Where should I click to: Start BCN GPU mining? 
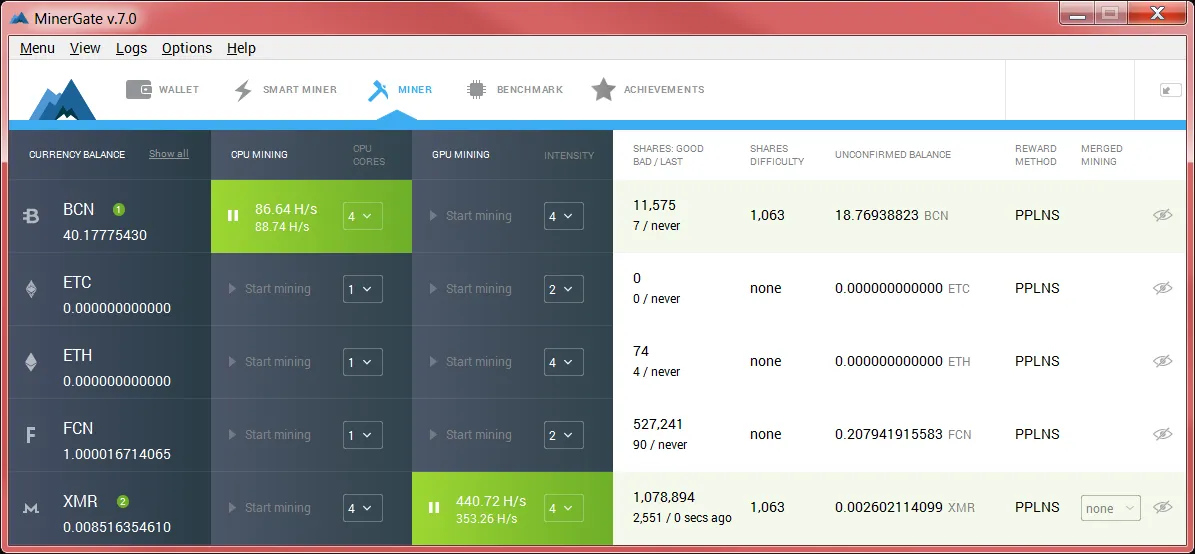[x=470, y=216]
